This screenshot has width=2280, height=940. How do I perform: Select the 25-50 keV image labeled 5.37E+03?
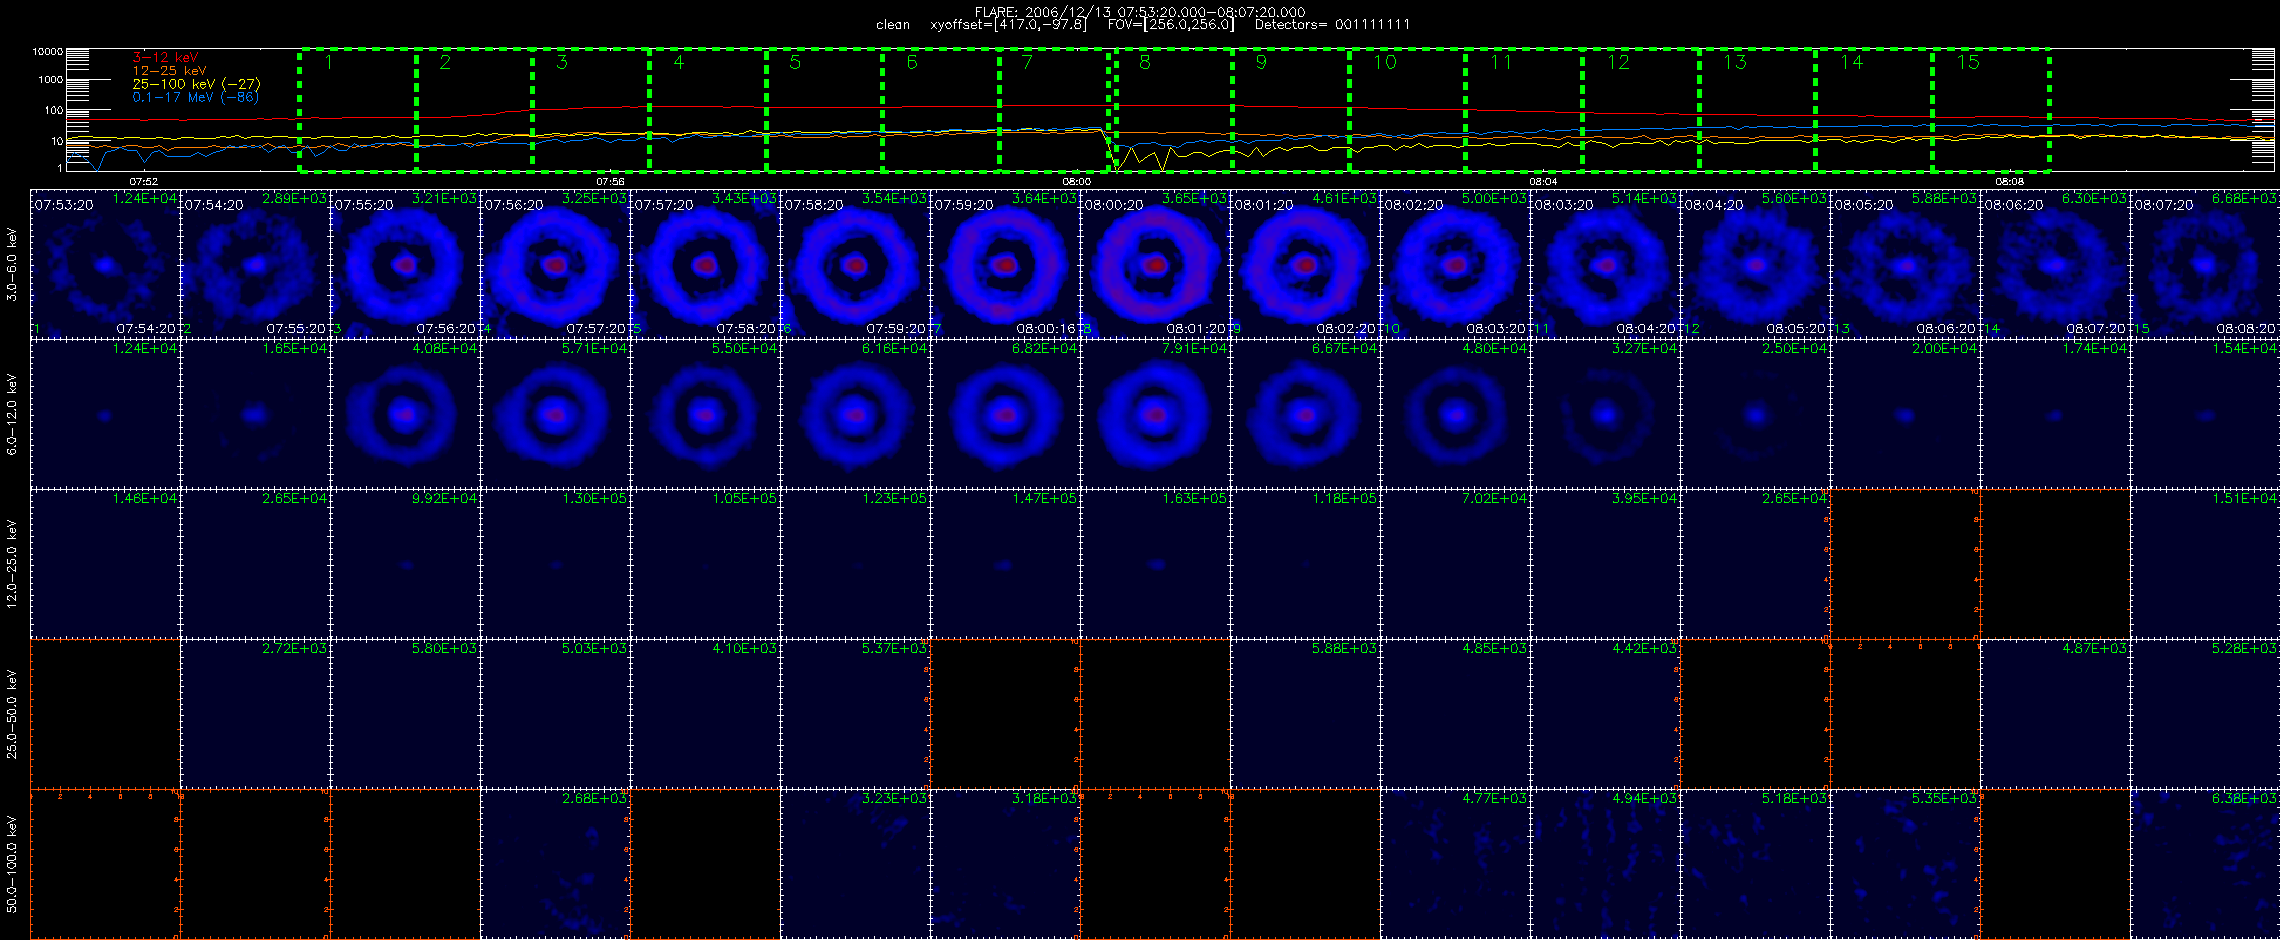[855, 714]
